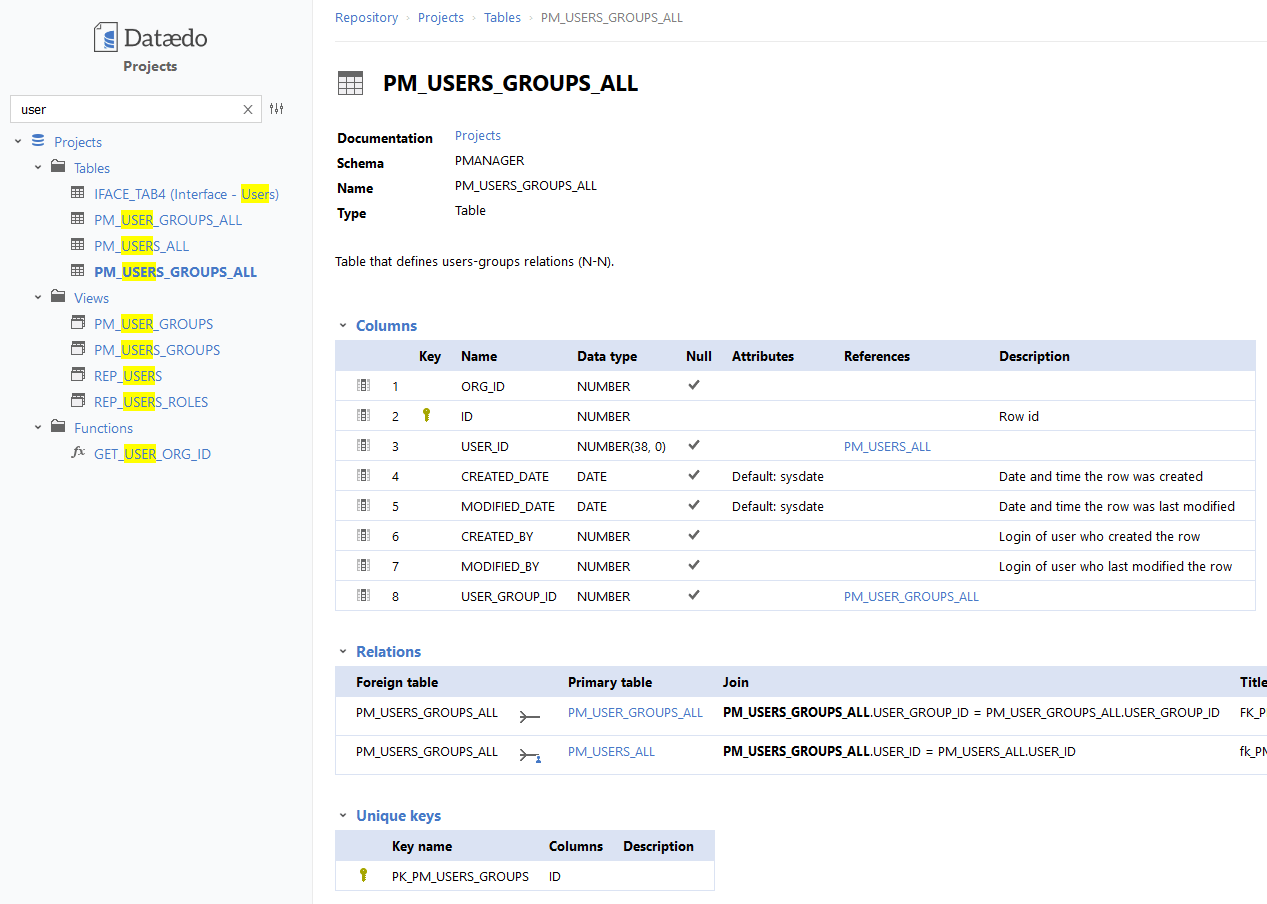Navigate to Repository via the breadcrumb
This screenshot has height=904, width=1267.
(x=366, y=17)
